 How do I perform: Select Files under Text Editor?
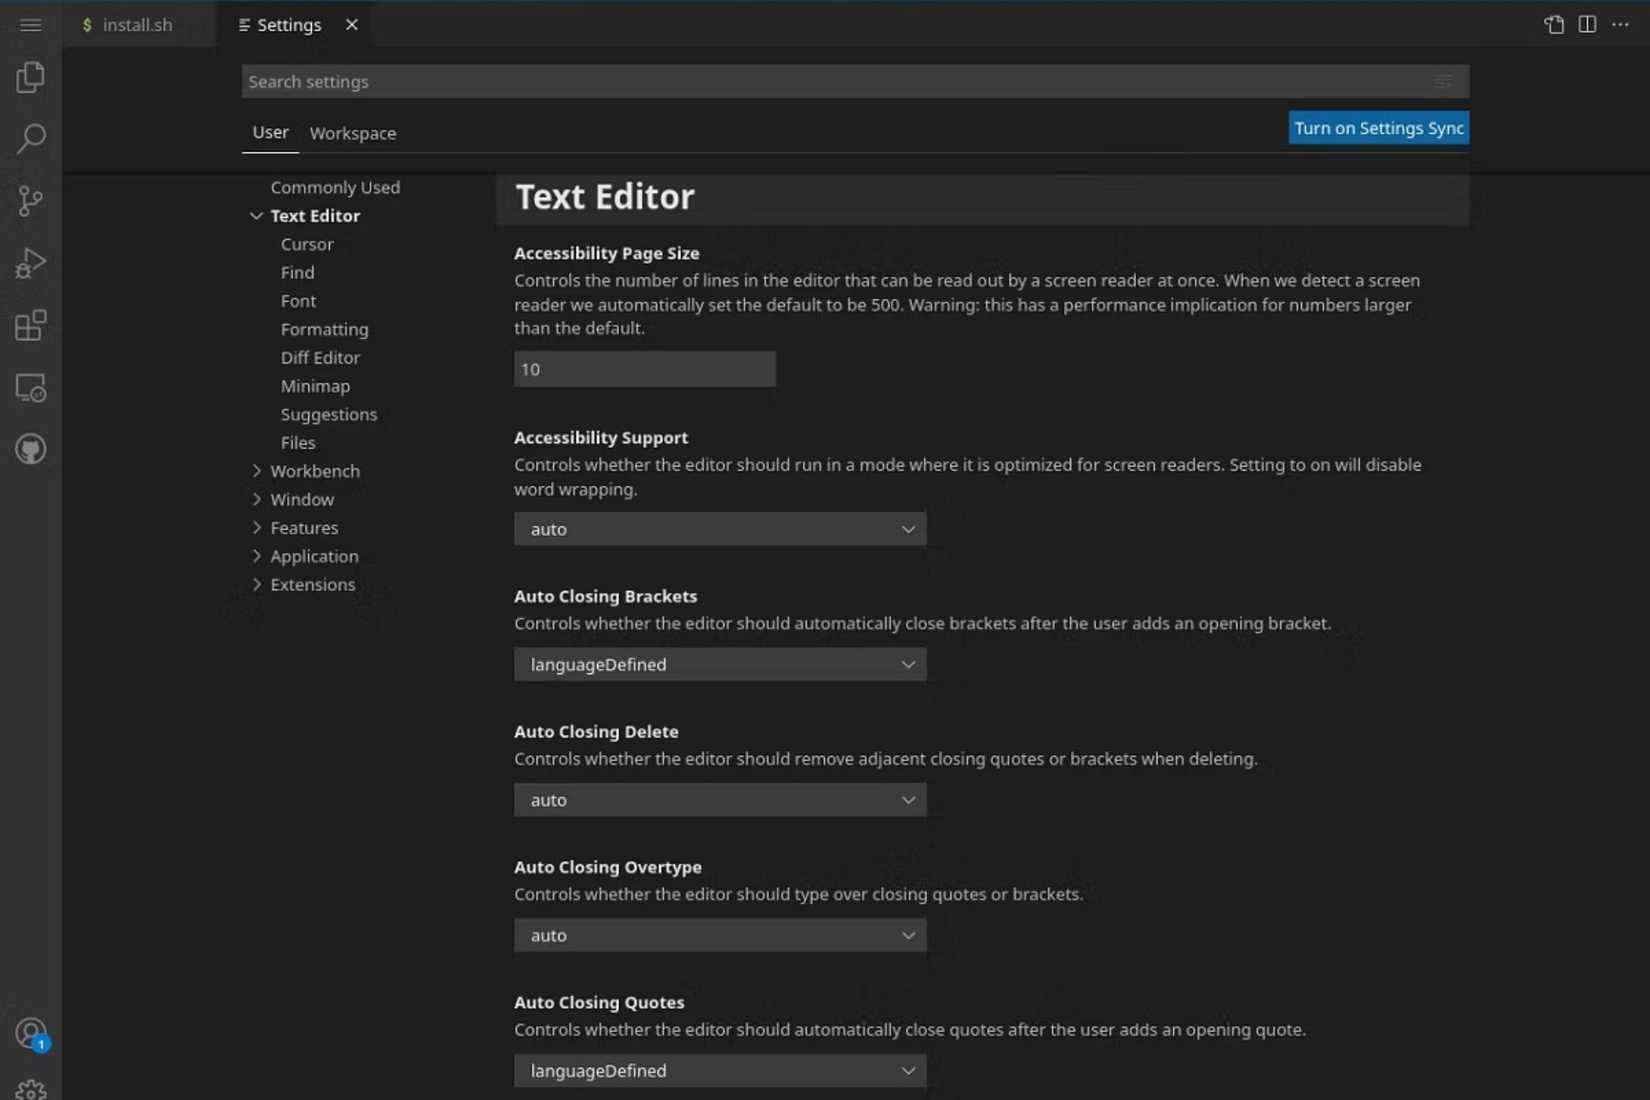click(298, 442)
